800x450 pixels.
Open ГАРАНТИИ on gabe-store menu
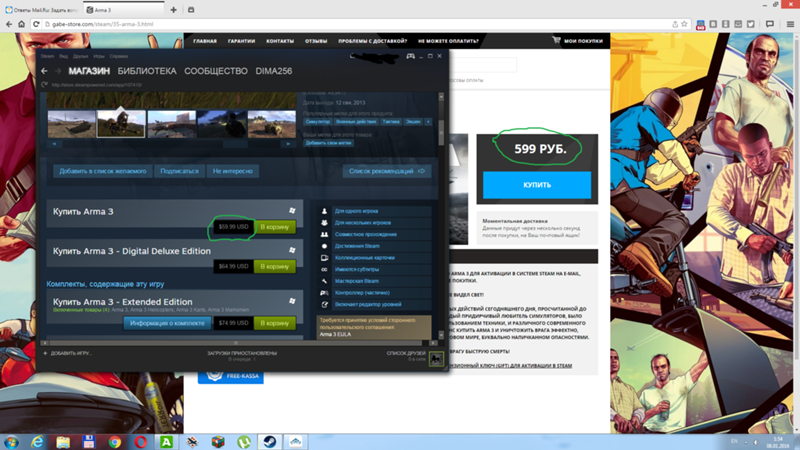pos(241,41)
